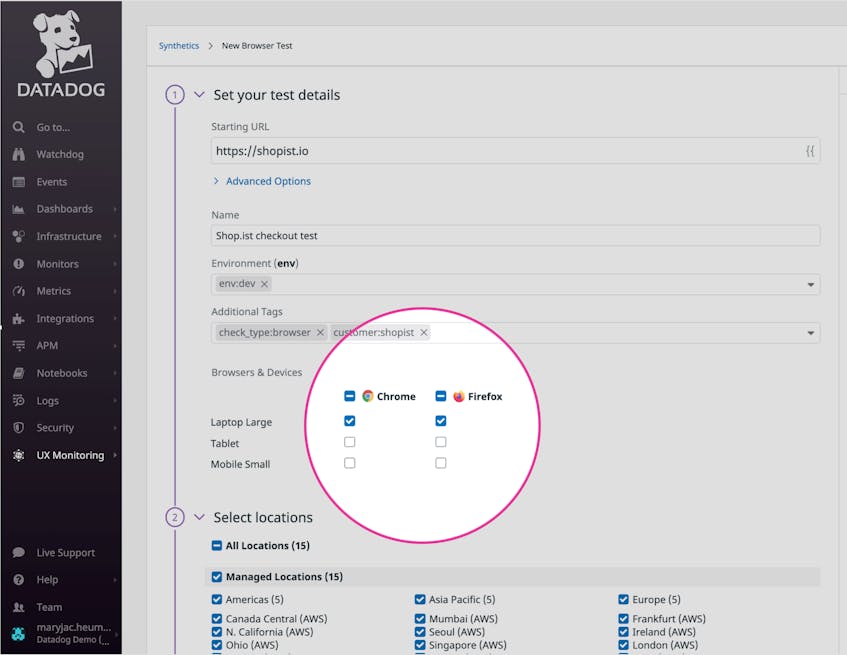
Task: Click the Watchdog binoculars icon
Action: [18, 154]
